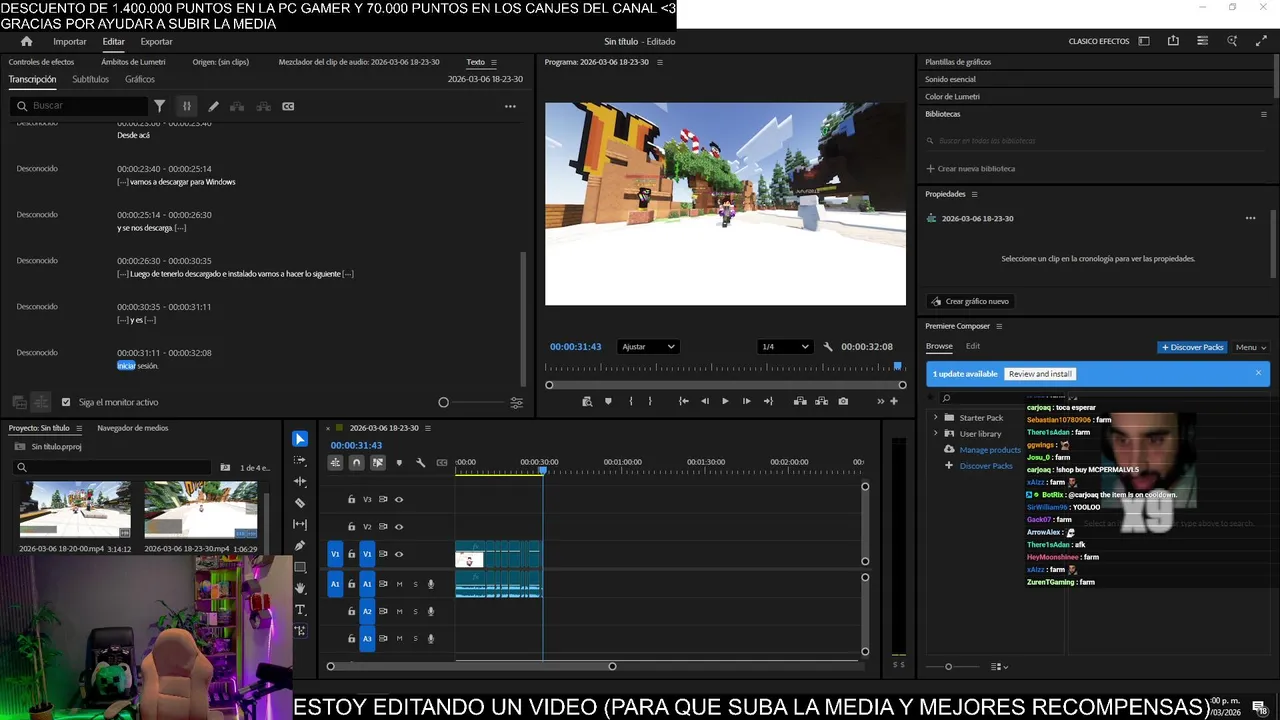1280x720 pixels.
Task: Switch to the Exportar workspace tab
Action: pos(156,42)
